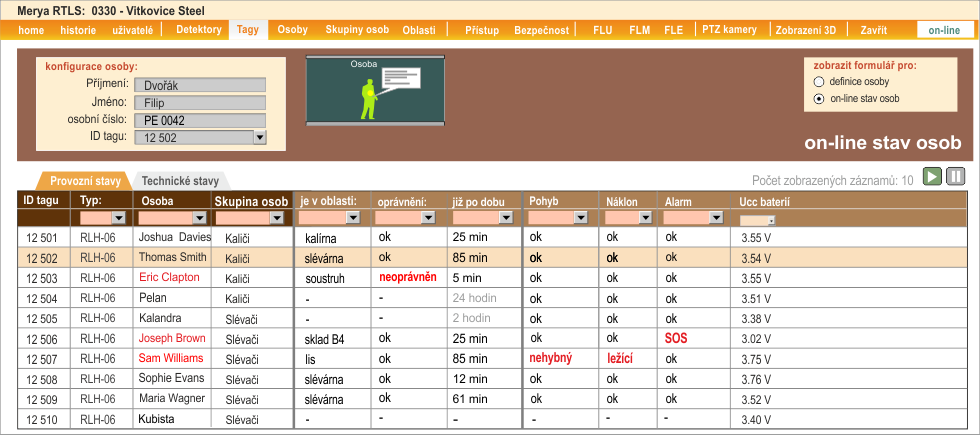Image resolution: width=980 pixels, height=435 pixels.
Task: Open the FLM menu item
Action: [639, 30]
